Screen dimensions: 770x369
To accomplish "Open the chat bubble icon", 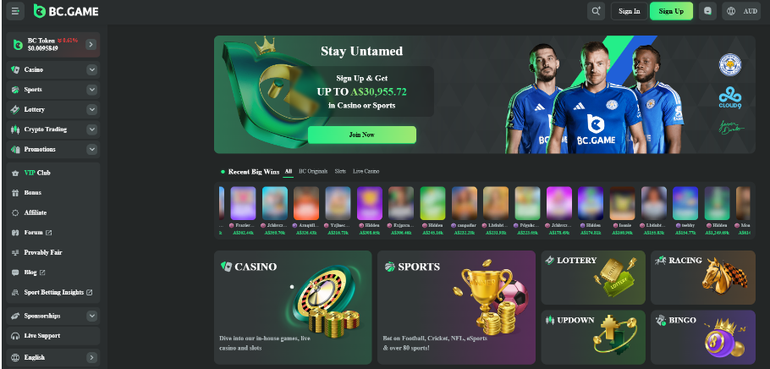I will click(x=707, y=11).
